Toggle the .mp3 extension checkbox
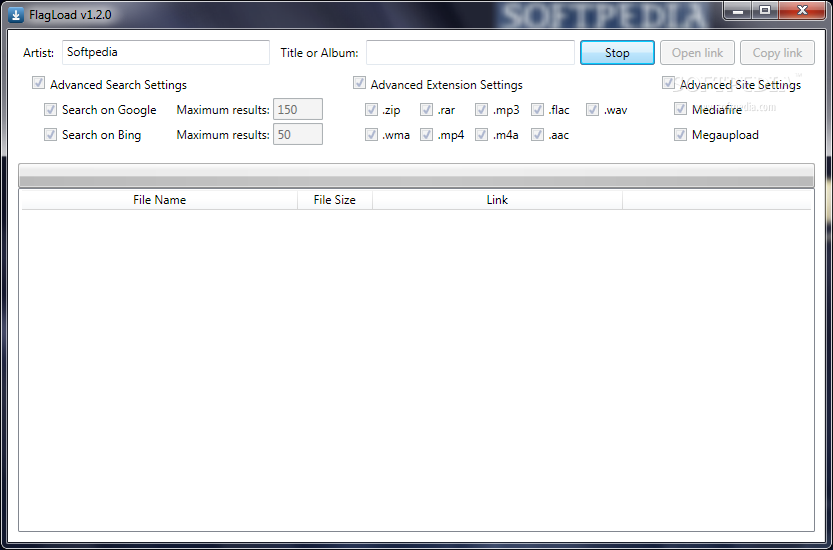Image resolution: width=833 pixels, height=550 pixels. click(481, 109)
